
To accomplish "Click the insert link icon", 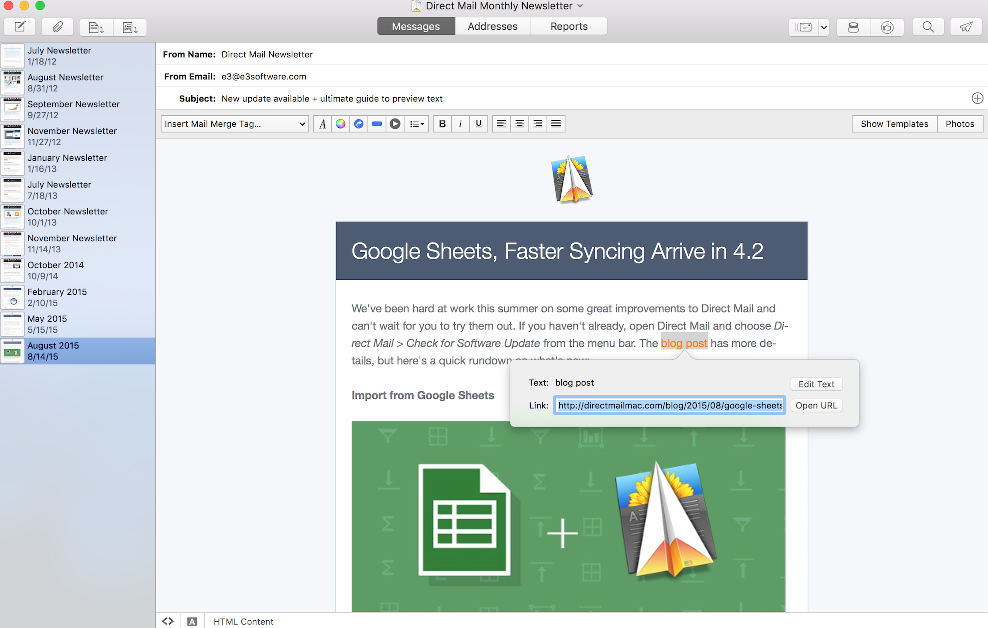I will (x=359, y=124).
